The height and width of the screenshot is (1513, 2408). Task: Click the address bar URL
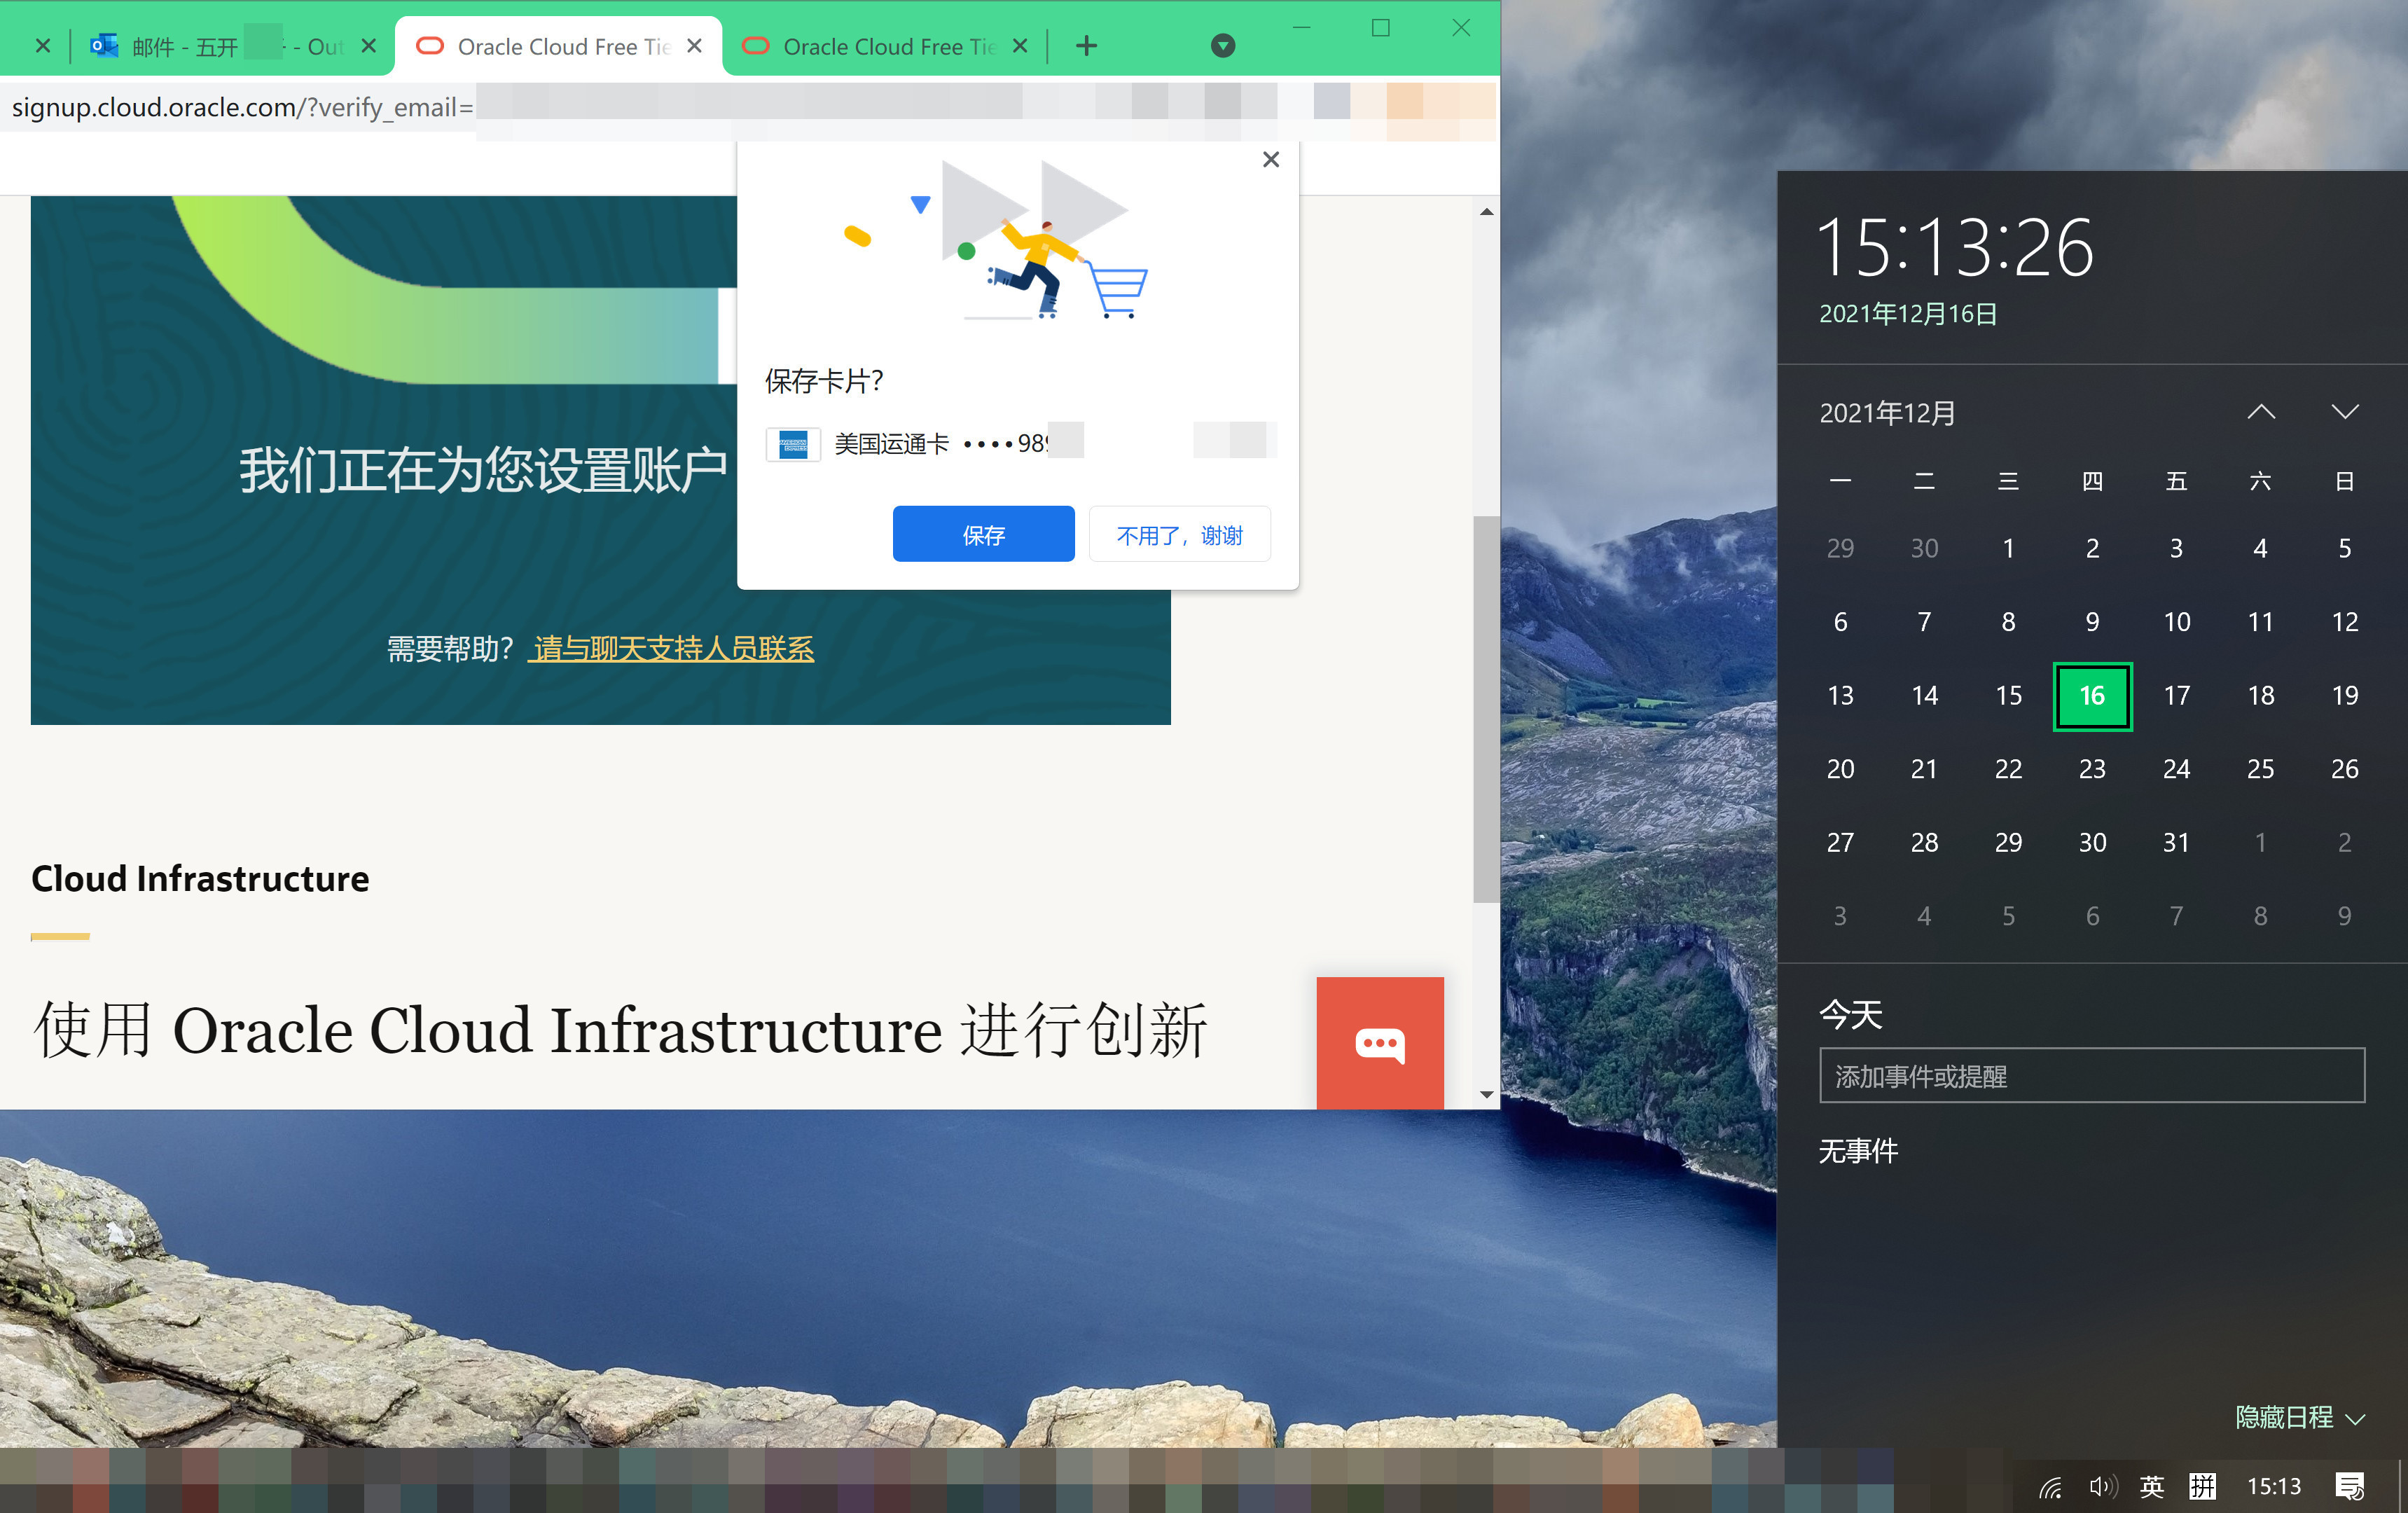point(242,107)
